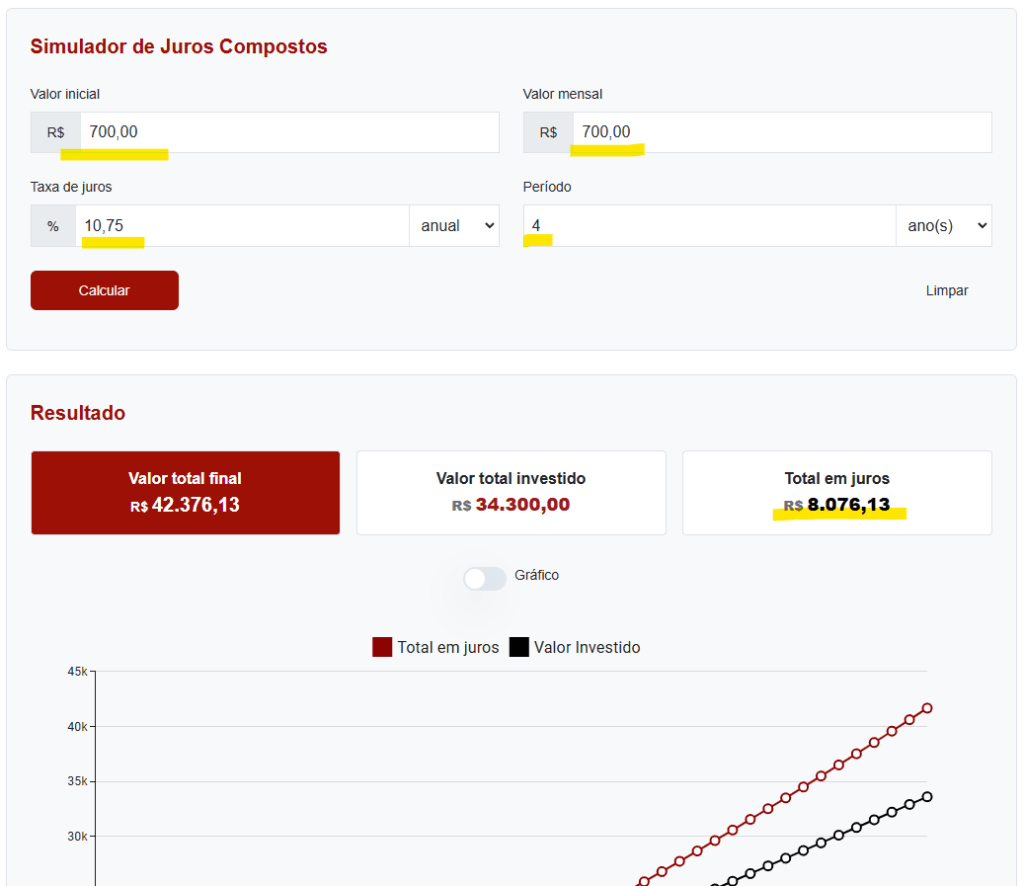Focus the Valor inicial input field
Viewport: 1024px width, 886px height.
point(289,133)
